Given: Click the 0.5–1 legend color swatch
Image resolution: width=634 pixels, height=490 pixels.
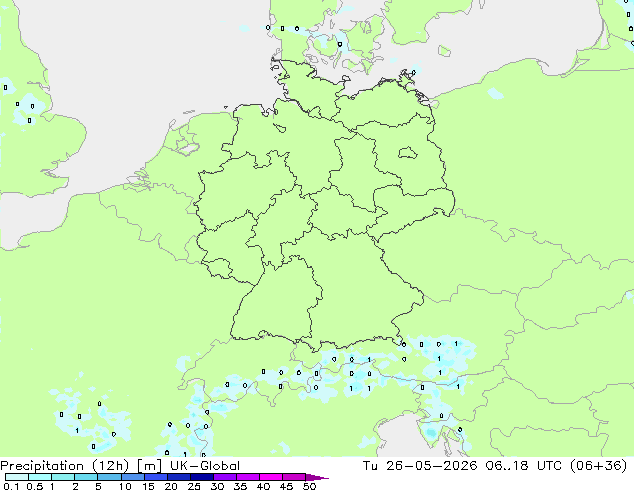Looking at the screenshot, I should tap(40, 477).
